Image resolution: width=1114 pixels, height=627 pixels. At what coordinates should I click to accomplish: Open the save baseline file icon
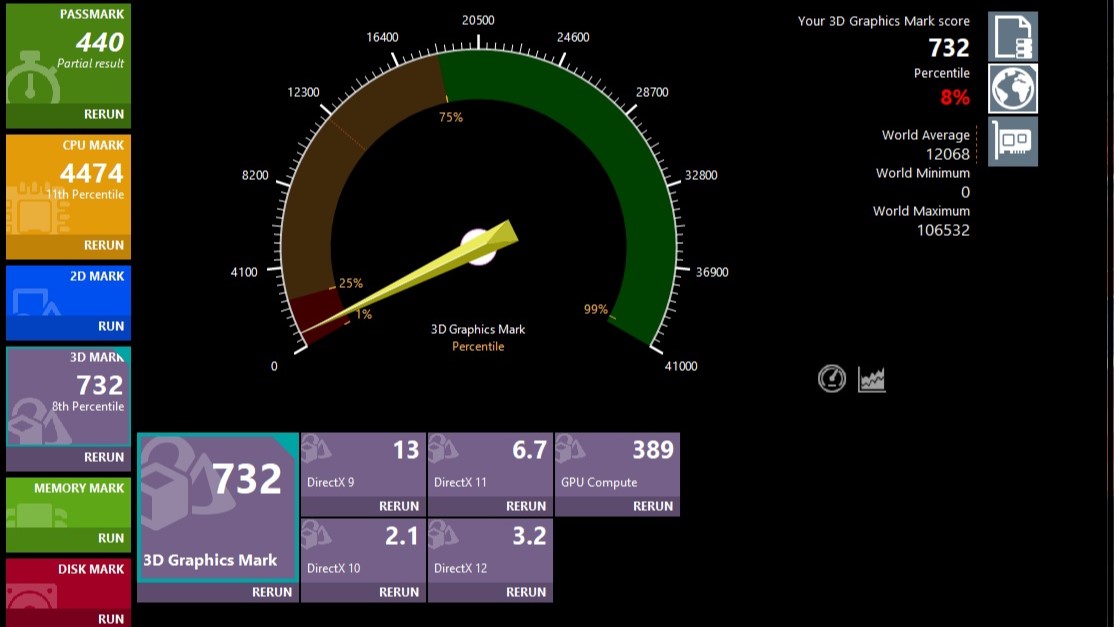[1012, 37]
